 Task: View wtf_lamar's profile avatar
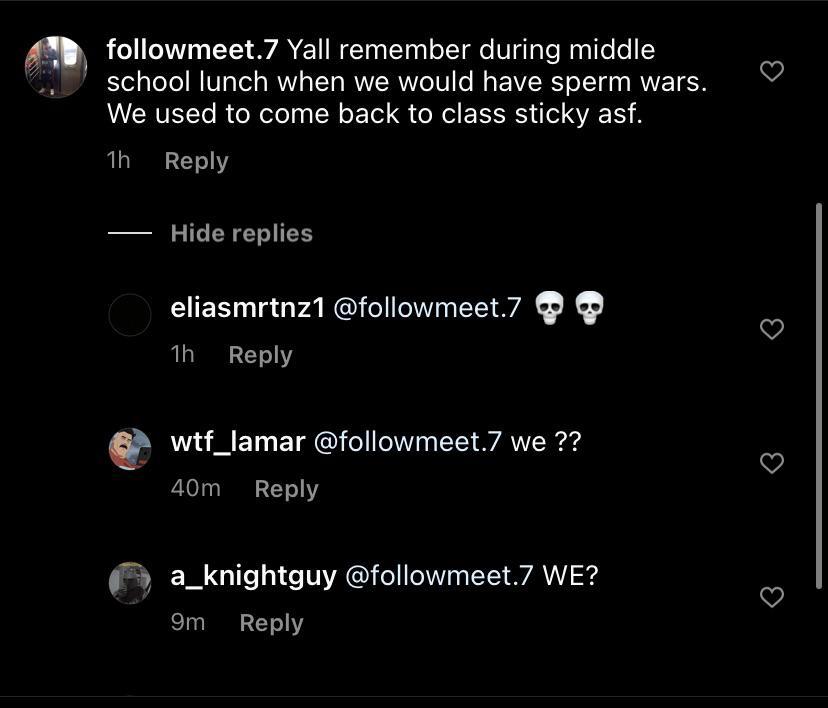129,449
